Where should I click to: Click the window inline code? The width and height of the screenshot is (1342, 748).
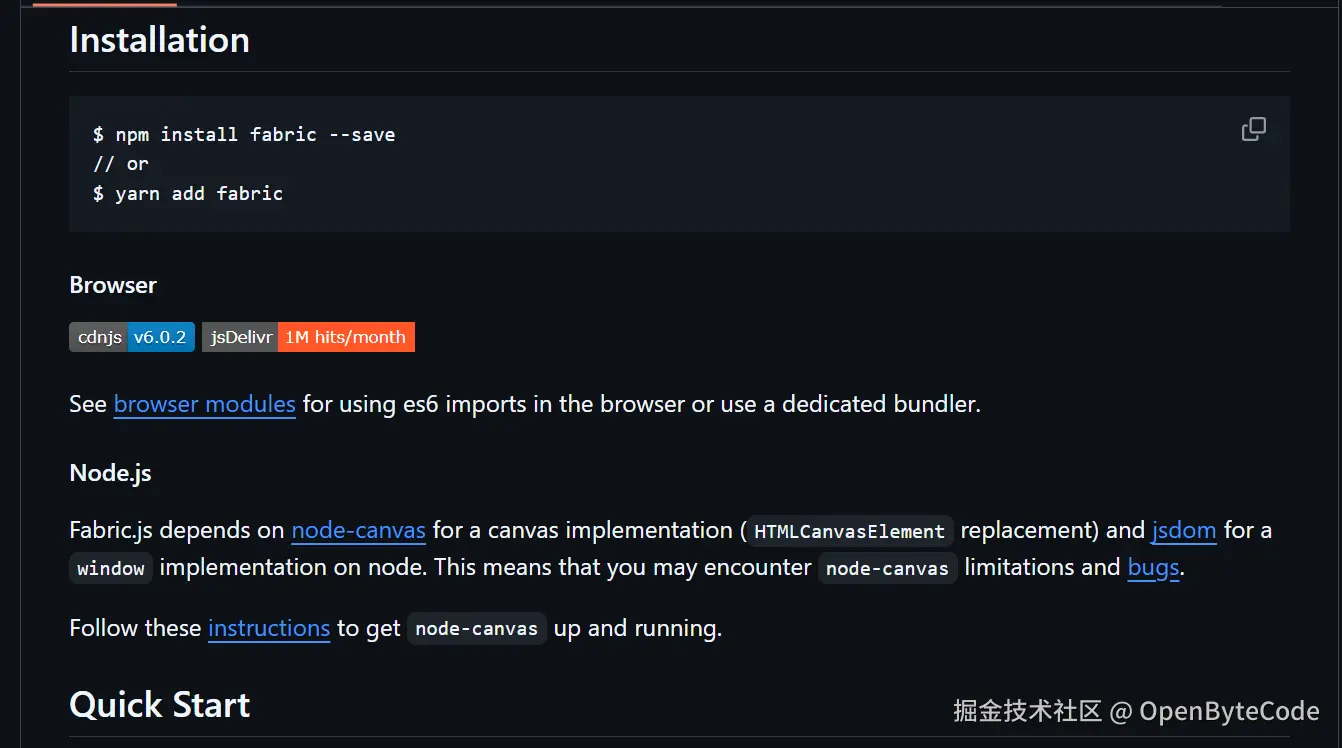(x=111, y=568)
